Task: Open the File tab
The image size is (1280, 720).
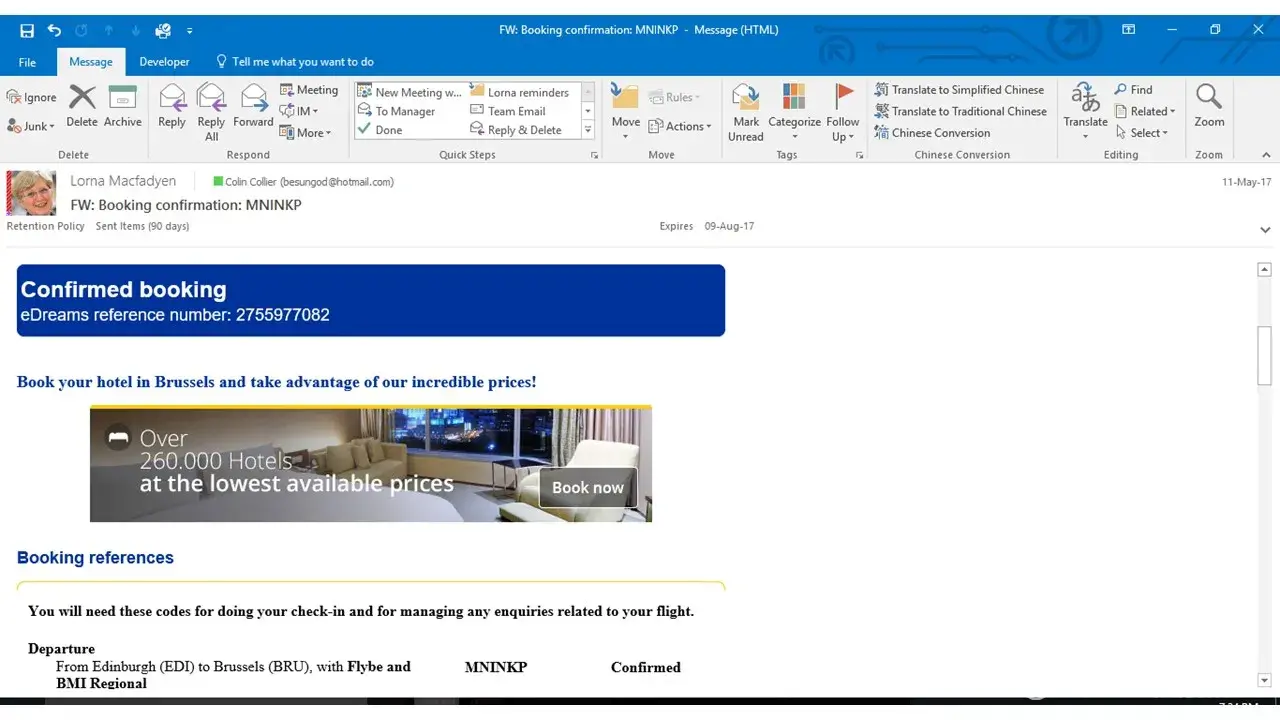Action: point(27,62)
